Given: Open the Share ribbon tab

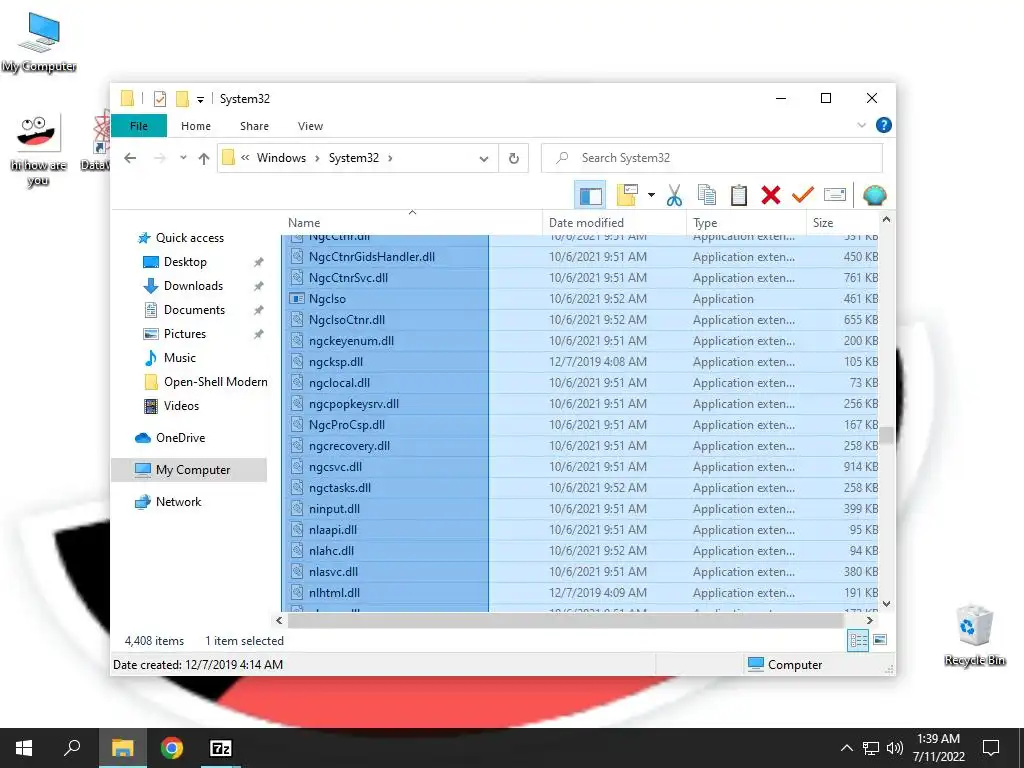Looking at the screenshot, I should coord(254,126).
